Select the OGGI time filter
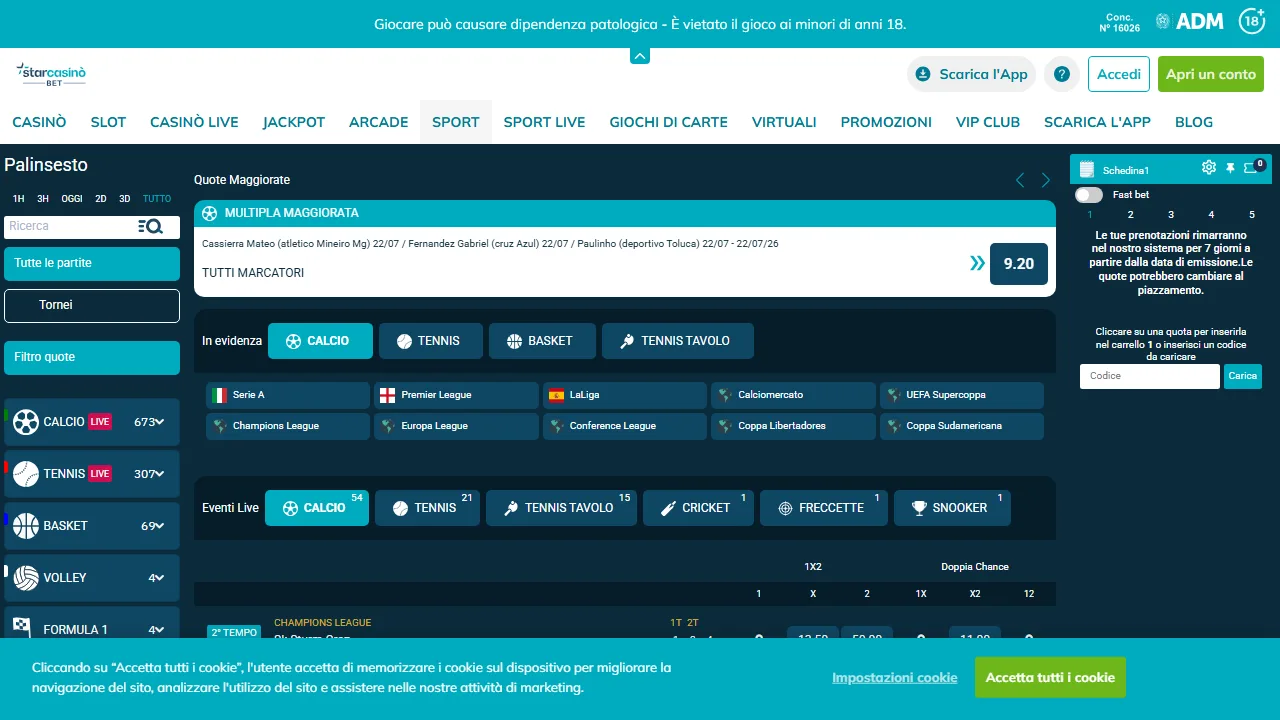Image resolution: width=1280 pixels, height=720 pixels. point(72,199)
